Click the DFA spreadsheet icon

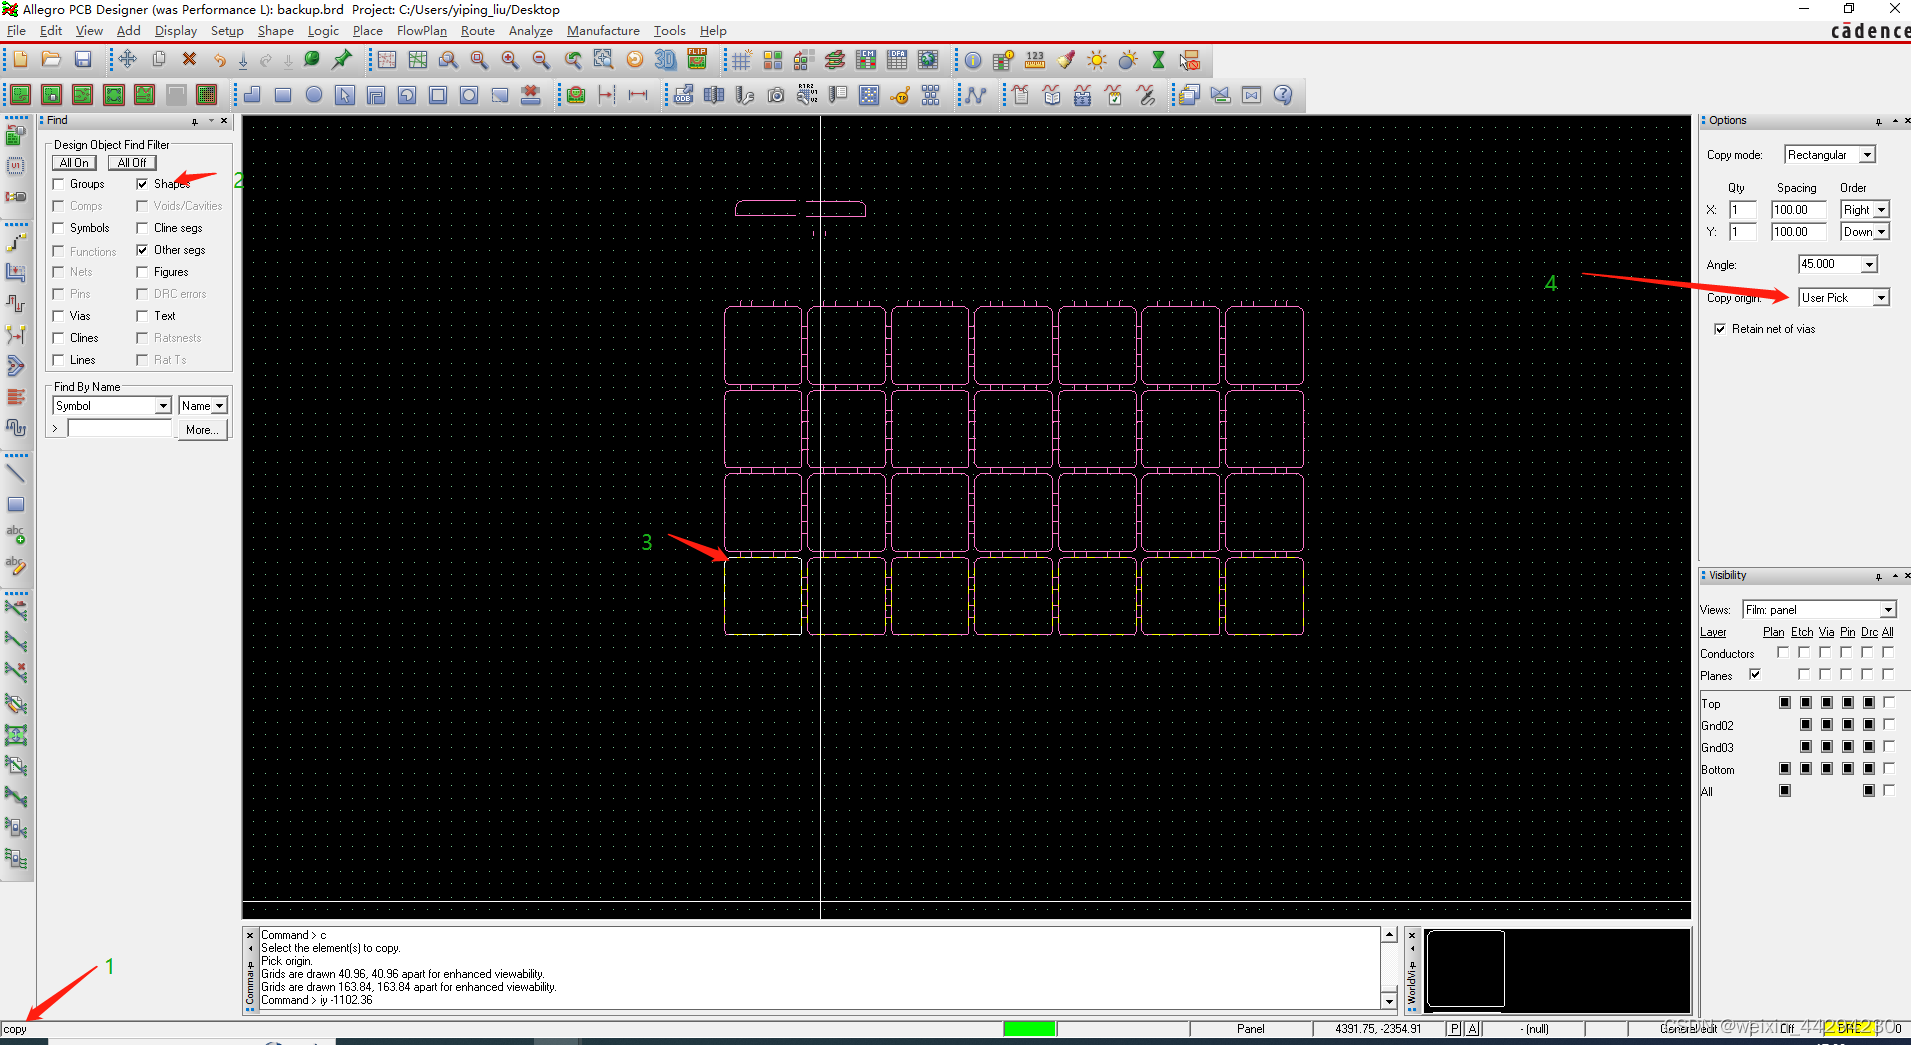[x=897, y=60]
